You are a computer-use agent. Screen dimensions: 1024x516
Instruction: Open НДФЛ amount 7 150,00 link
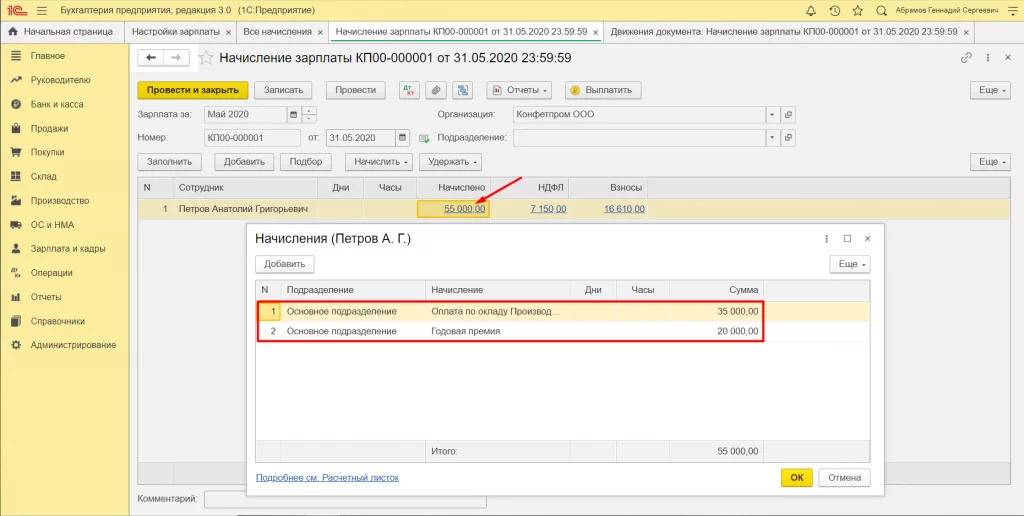pyautogui.click(x=549, y=209)
